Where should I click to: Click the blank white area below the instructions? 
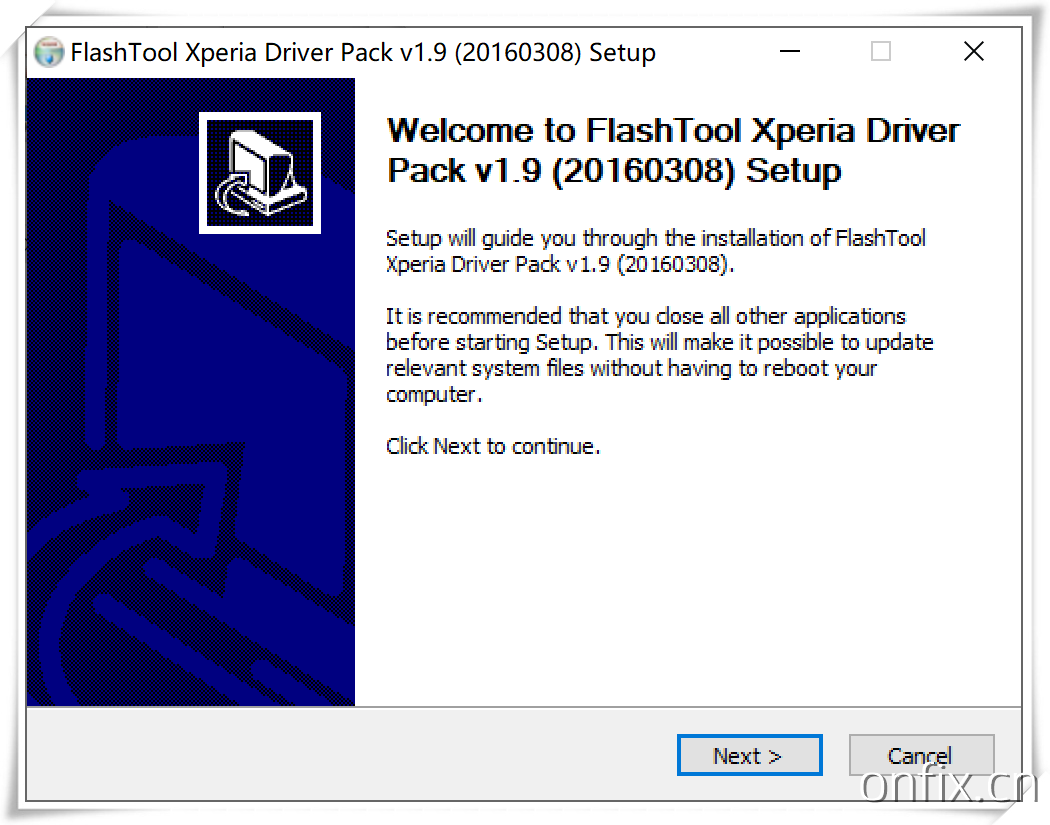(x=680, y=590)
